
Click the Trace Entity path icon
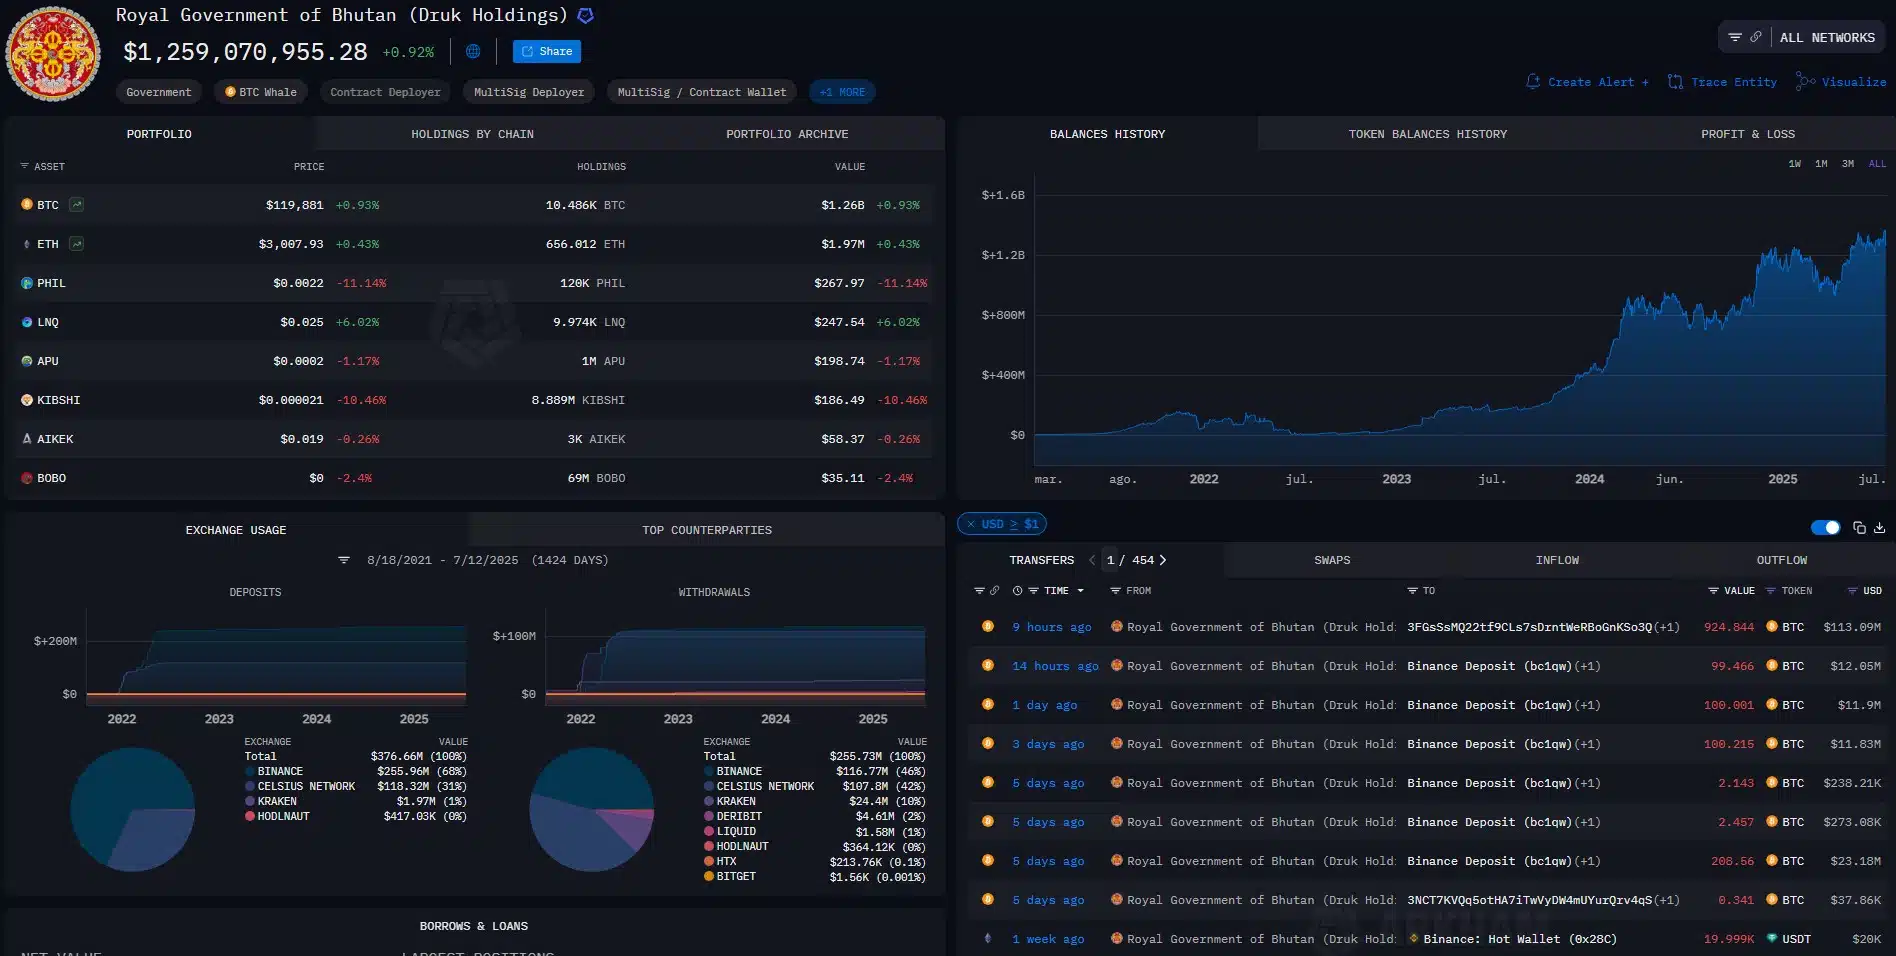[1675, 82]
